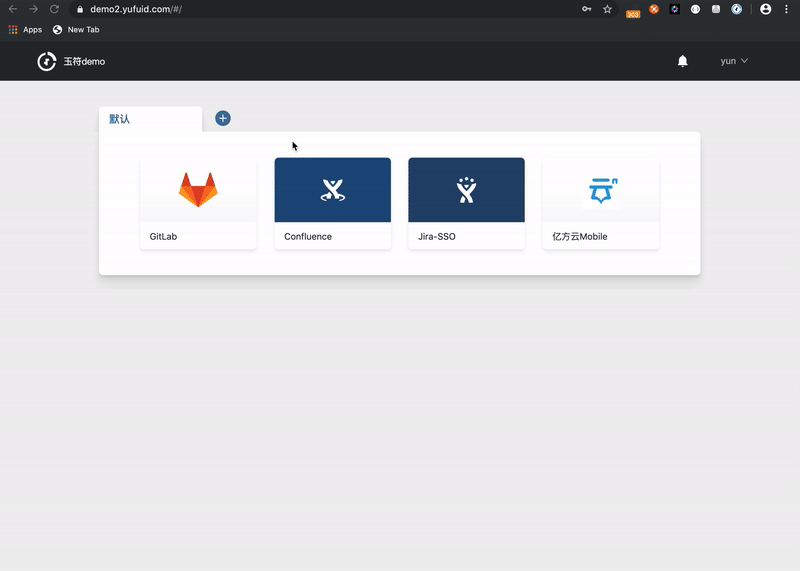Open notifications bell
Image resolution: width=800 pixels, height=571 pixels.
(683, 61)
